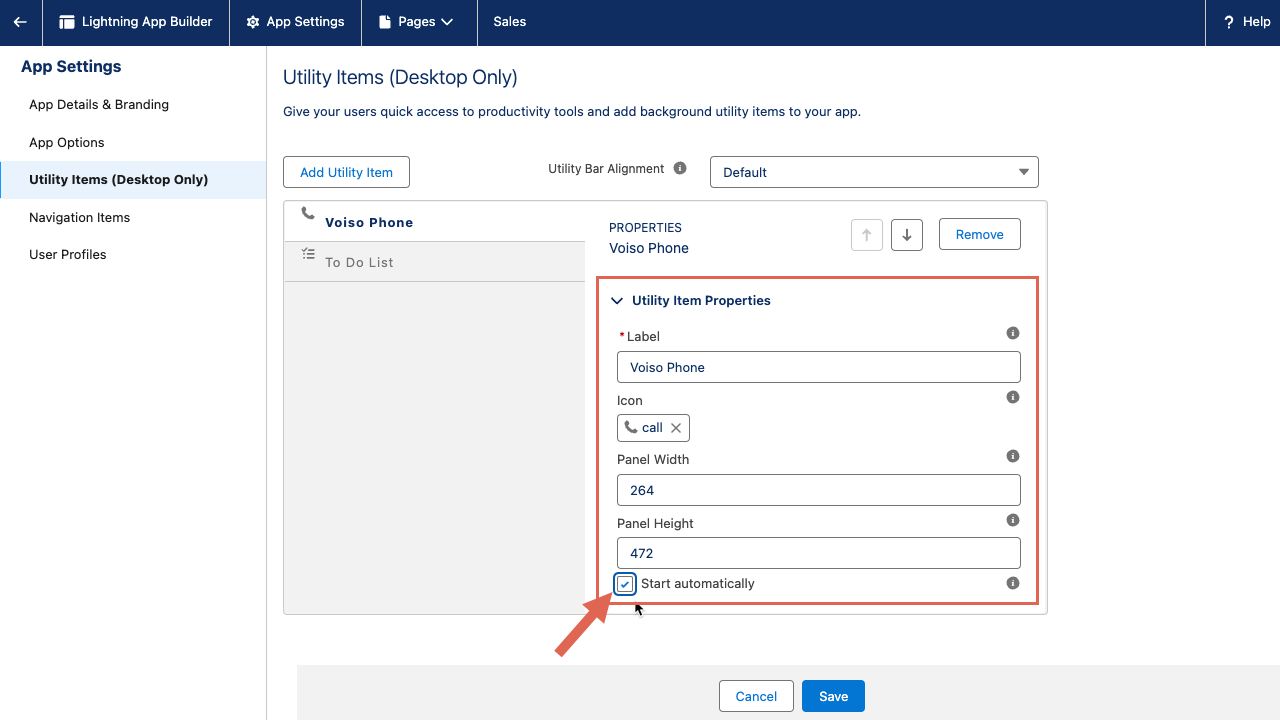Viewport: 1280px width, 720px height.
Task: Click info icon beside Icon field
Action: click(x=1013, y=397)
